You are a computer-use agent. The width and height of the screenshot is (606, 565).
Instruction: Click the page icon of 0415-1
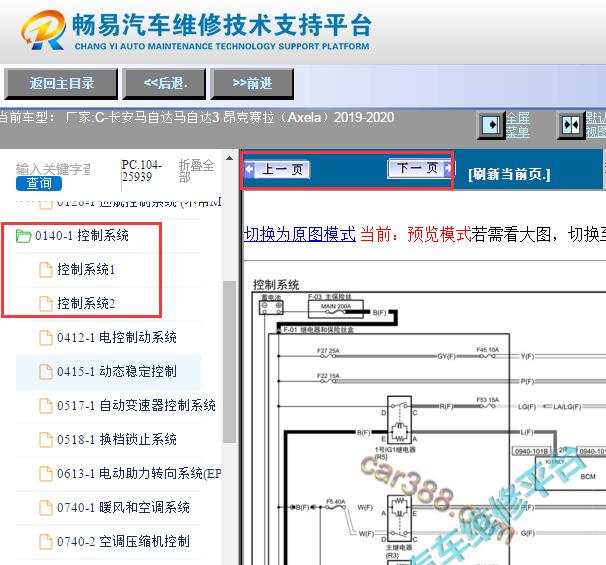tap(46, 371)
